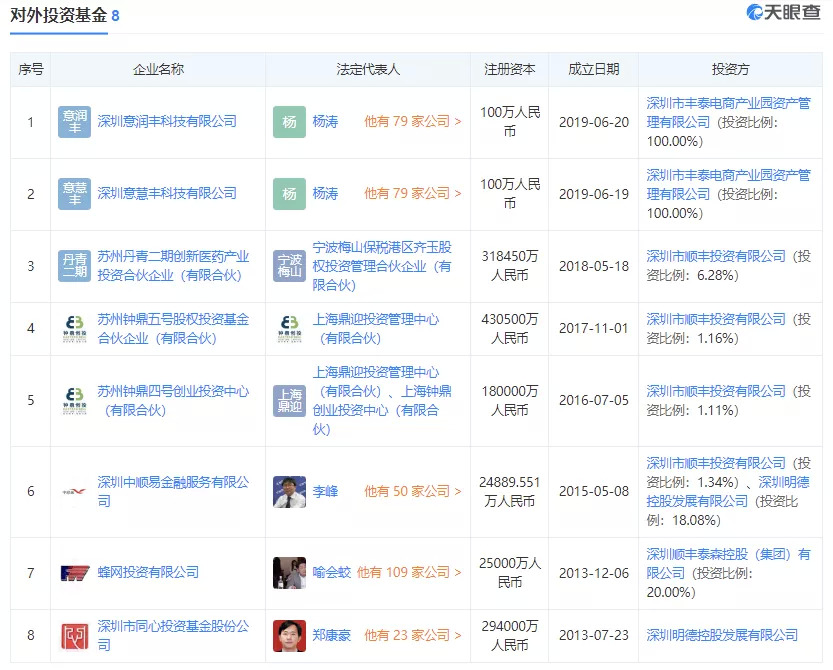Open 深圳市同心投资基金股份公司 link
833x670 pixels.
(173, 635)
